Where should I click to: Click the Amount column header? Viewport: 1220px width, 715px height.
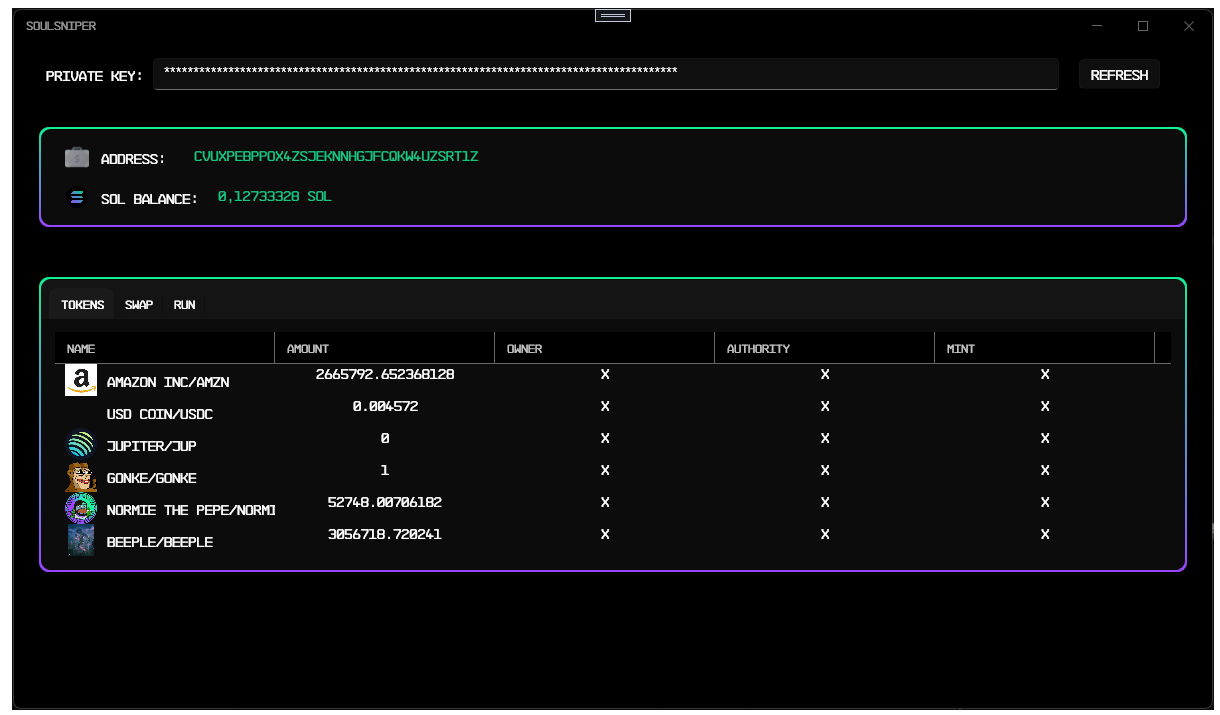click(x=307, y=348)
